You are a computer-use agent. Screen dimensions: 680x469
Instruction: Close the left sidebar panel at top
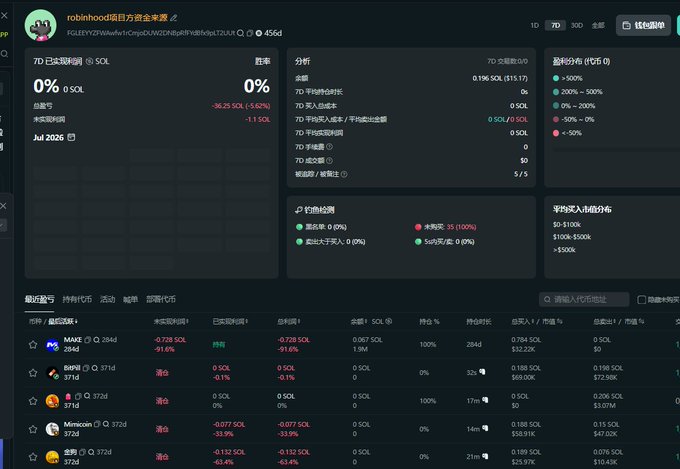(4, 16)
